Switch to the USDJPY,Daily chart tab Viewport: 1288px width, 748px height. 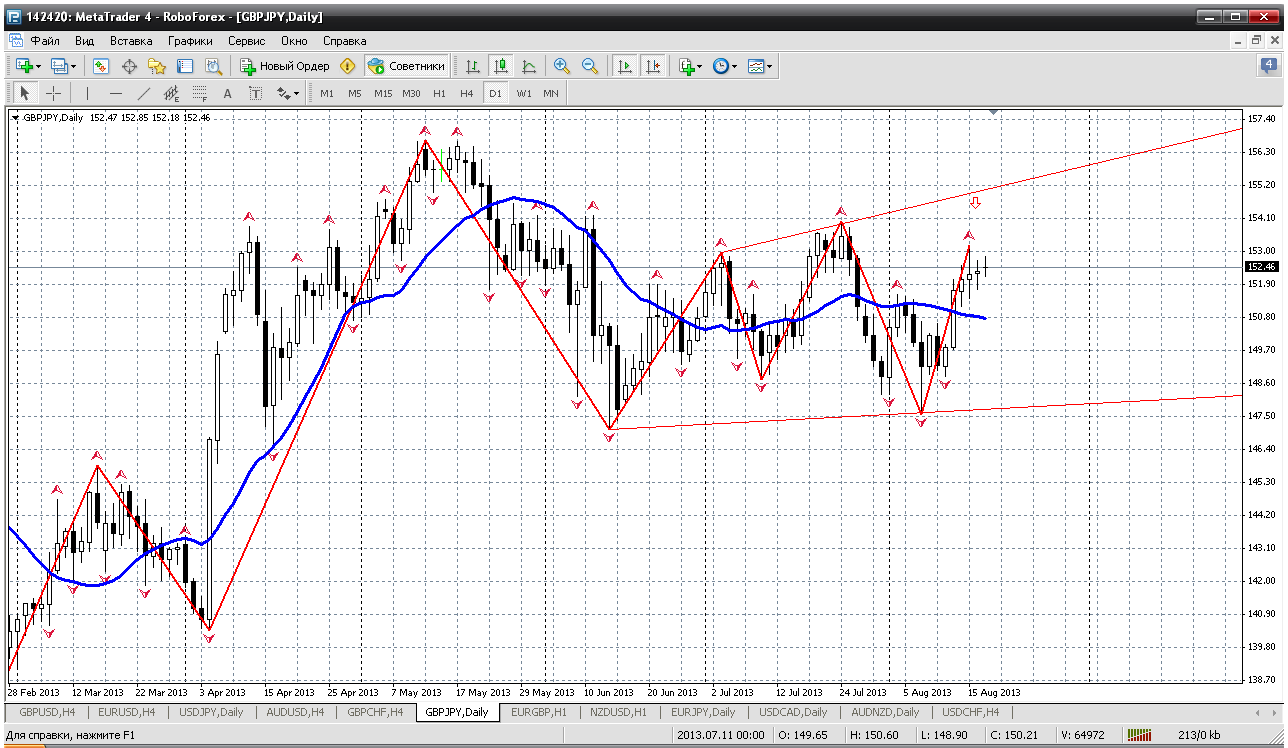209,712
